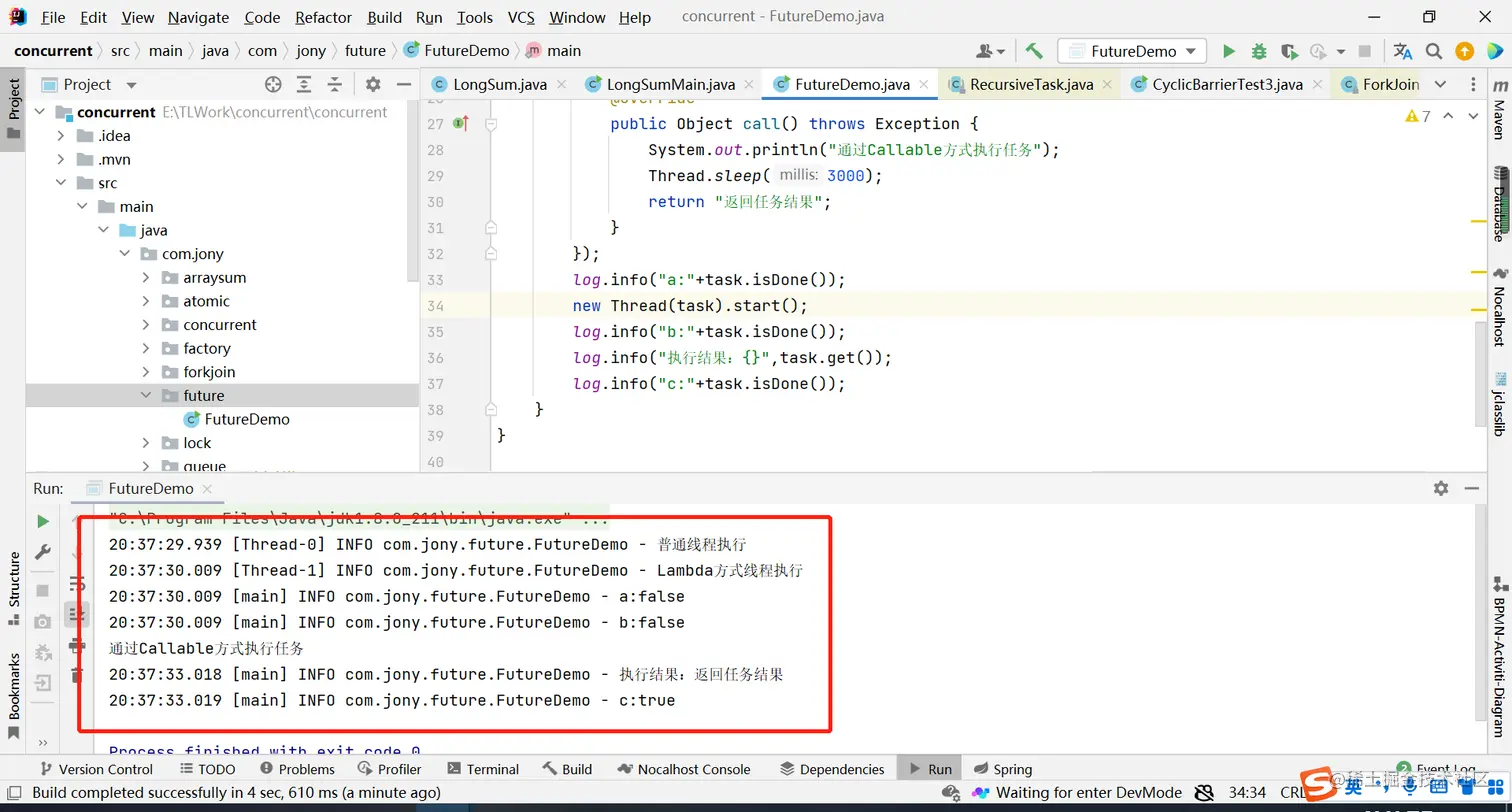This screenshot has width=1512, height=812.
Task: Rerun FutureDemo in Run panel
Action: pyautogui.click(x=42, y=521)
